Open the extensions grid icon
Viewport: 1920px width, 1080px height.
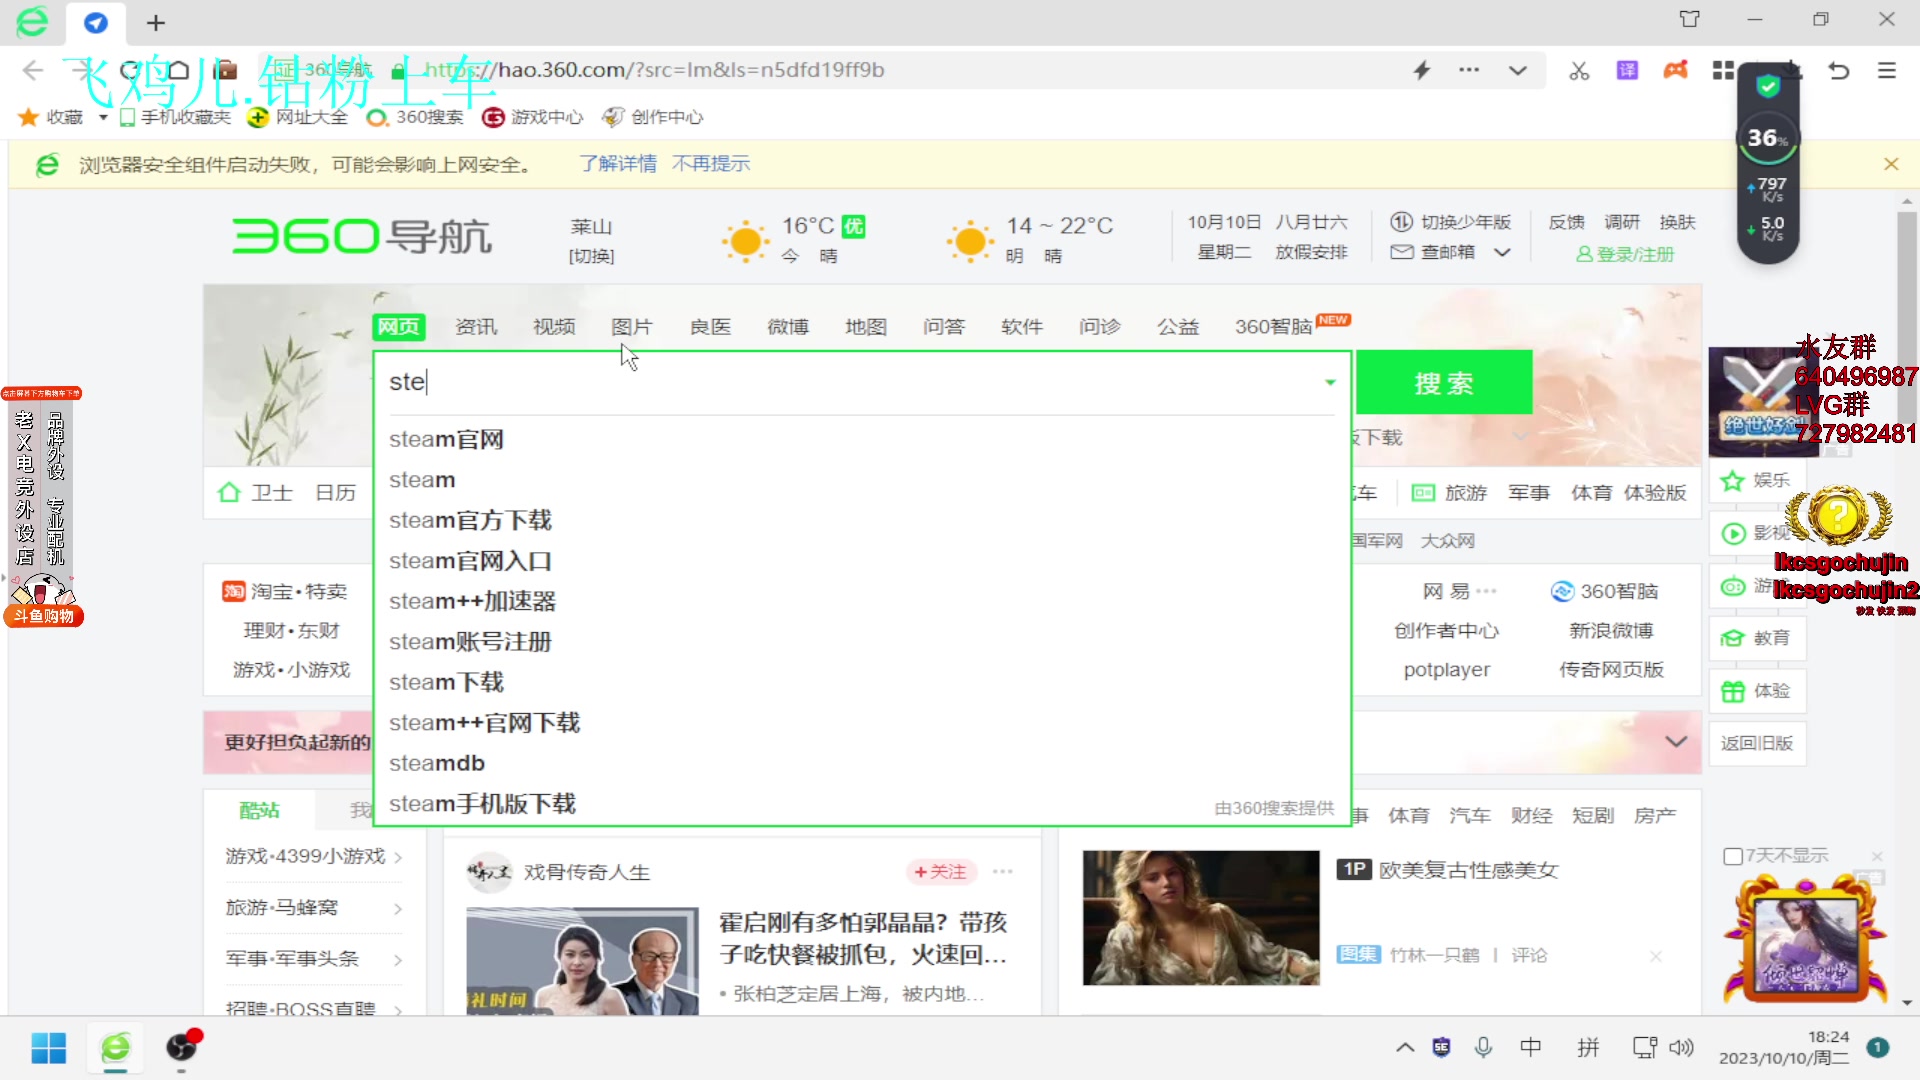pos(1723,70)
